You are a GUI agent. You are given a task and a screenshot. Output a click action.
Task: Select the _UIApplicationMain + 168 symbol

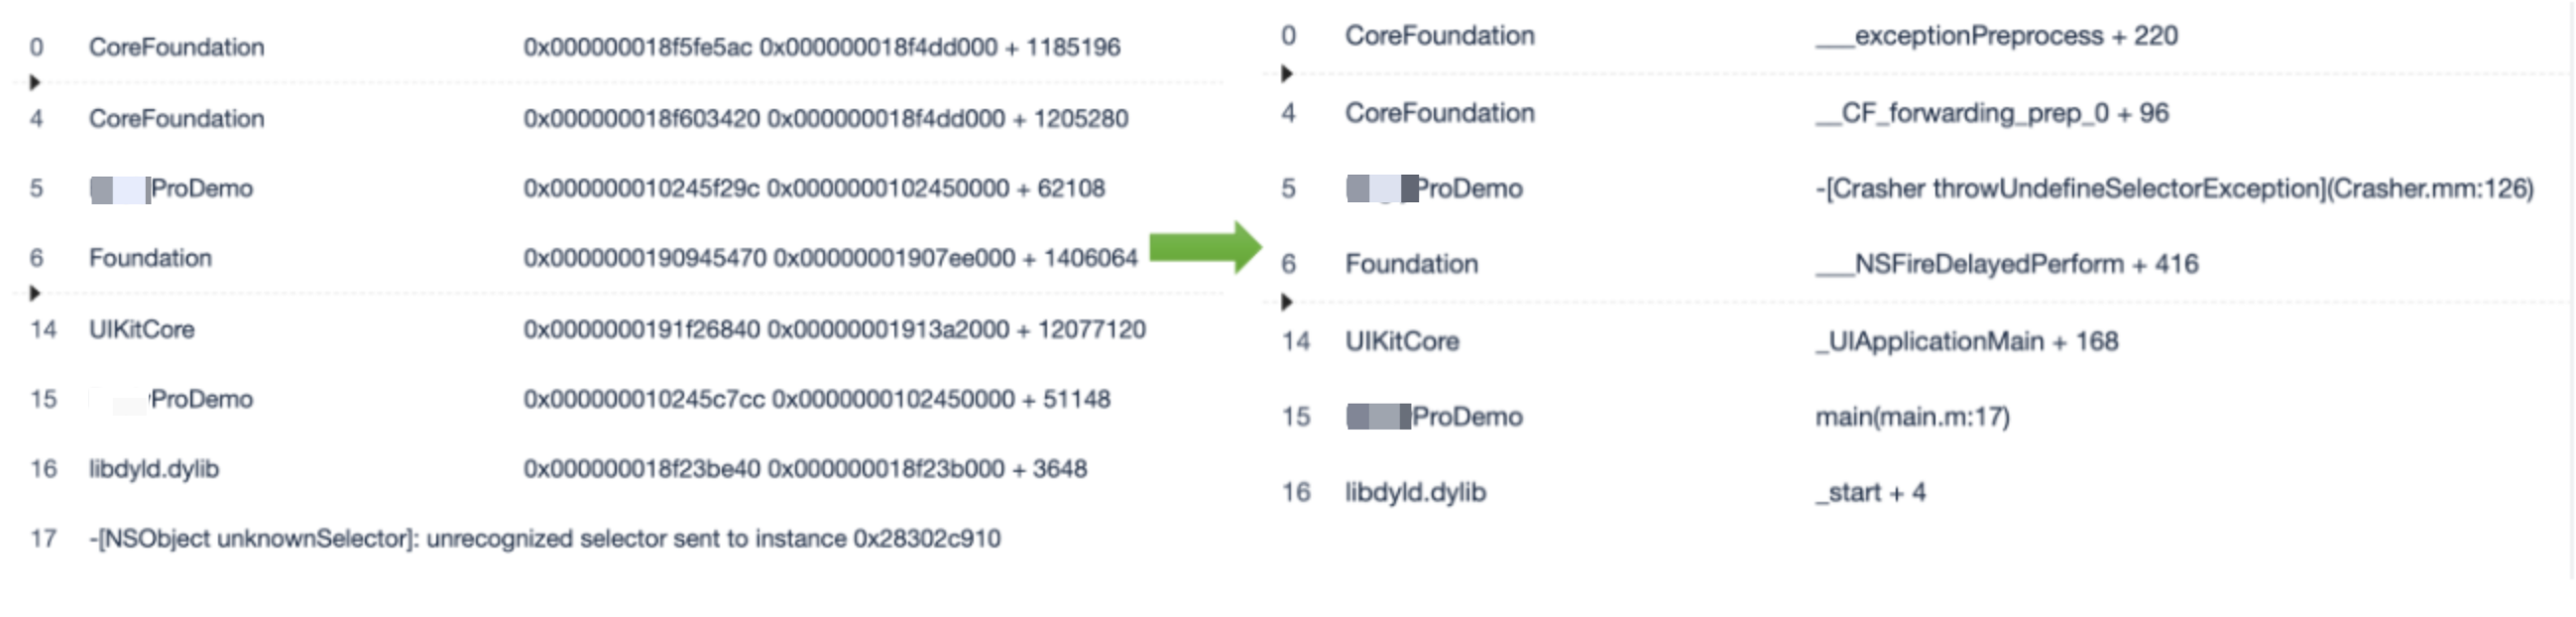[x=1966, y=341]
